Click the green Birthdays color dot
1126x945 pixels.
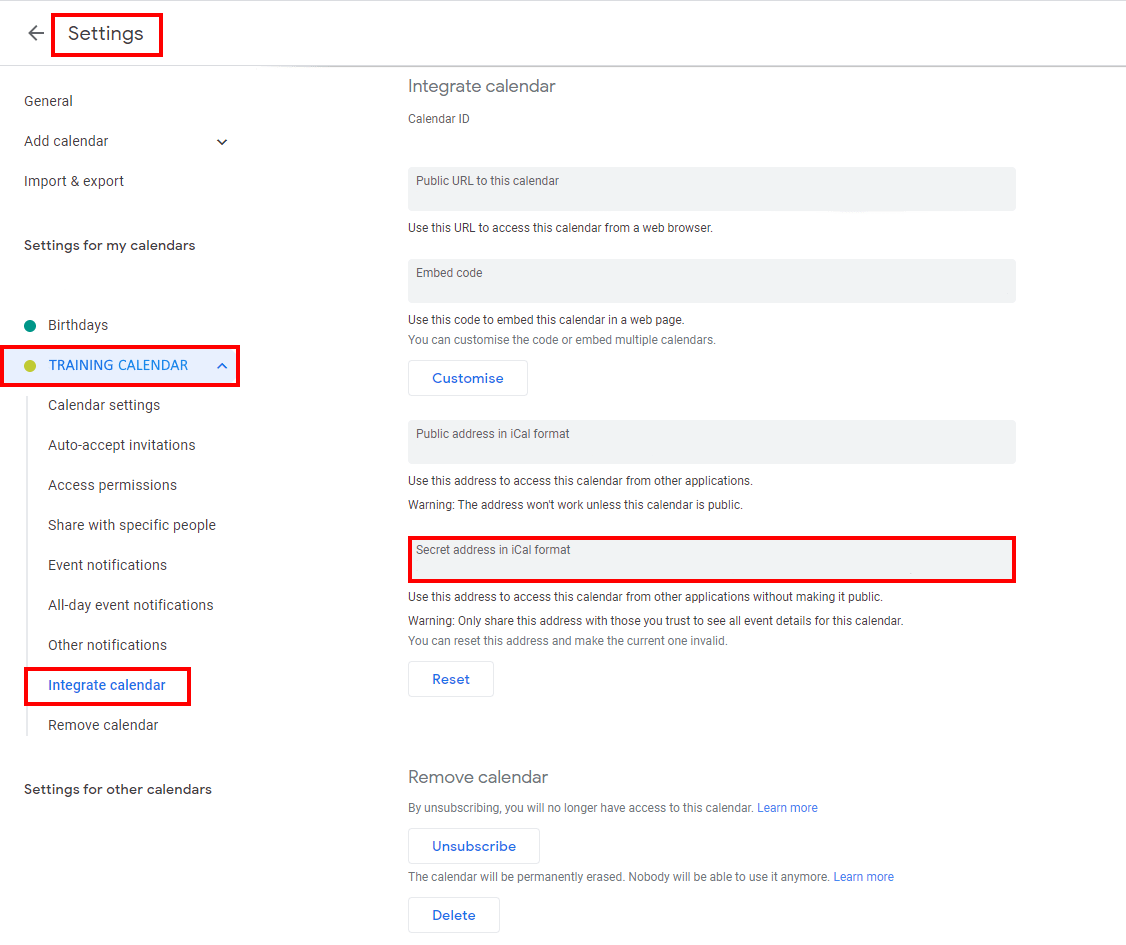tap(30, 326)
